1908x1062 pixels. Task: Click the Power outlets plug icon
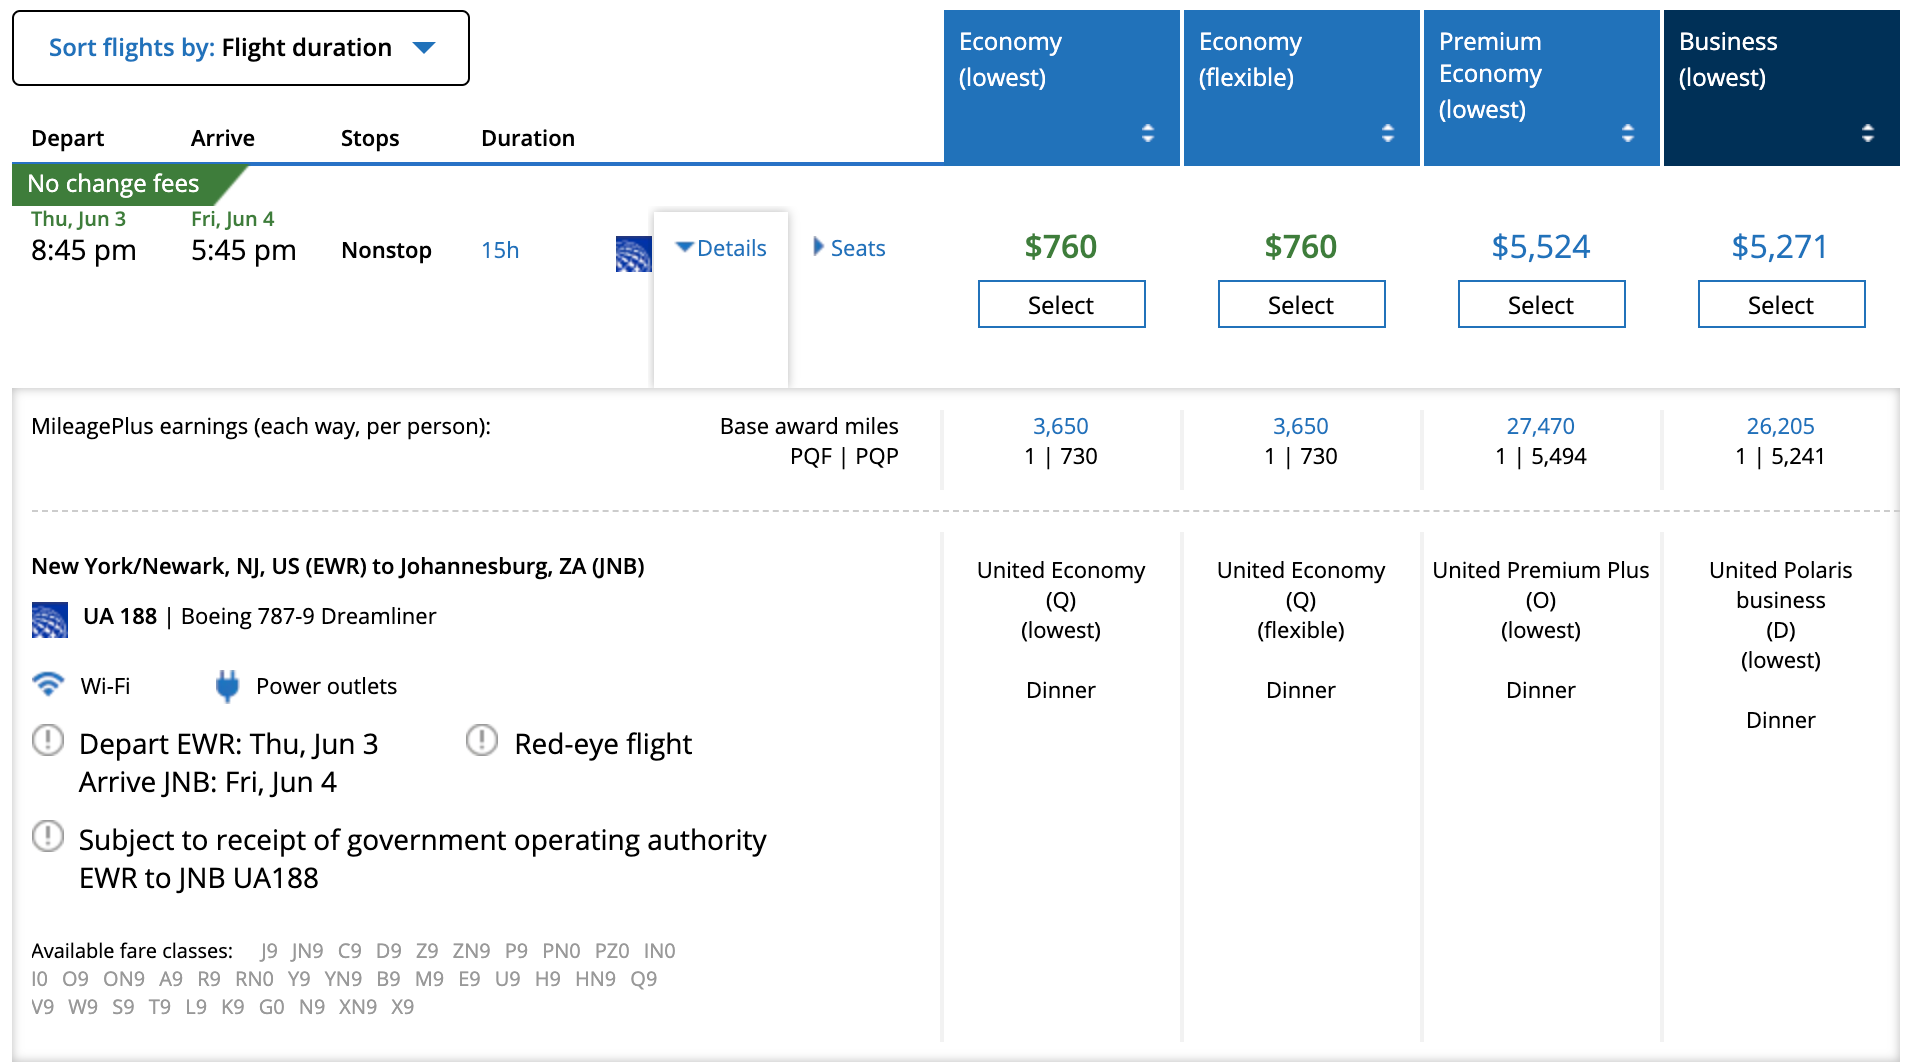pyautogui.click(x=227, y=686)
